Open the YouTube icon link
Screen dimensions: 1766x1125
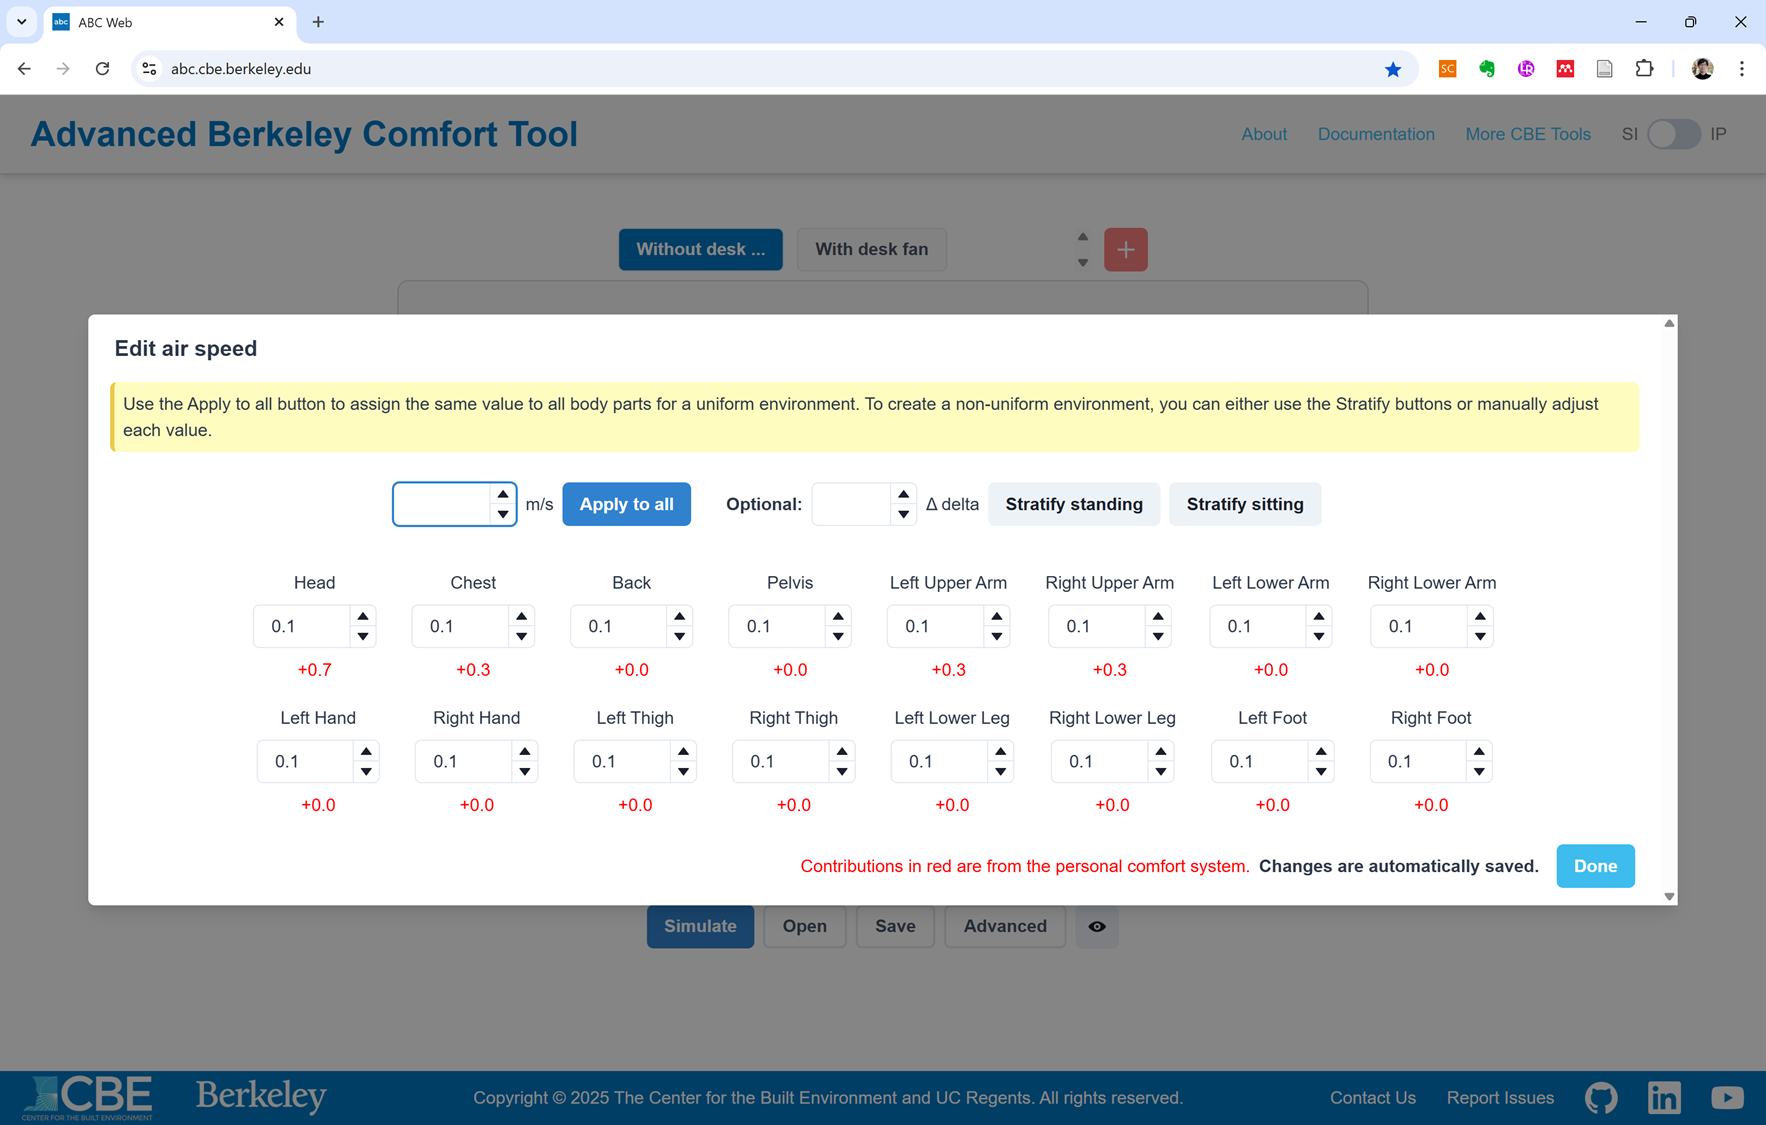pos(1727,1097)
